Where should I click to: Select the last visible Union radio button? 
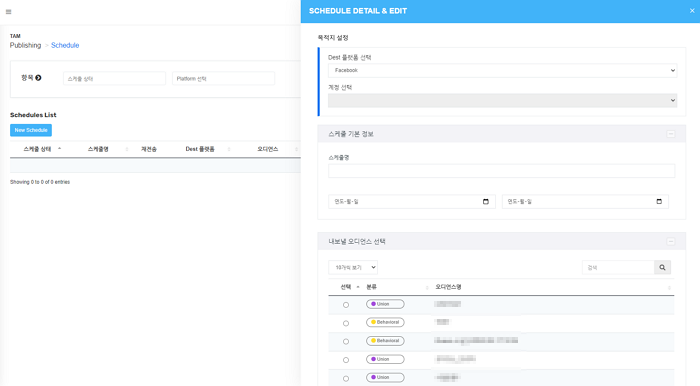point(346,378)
